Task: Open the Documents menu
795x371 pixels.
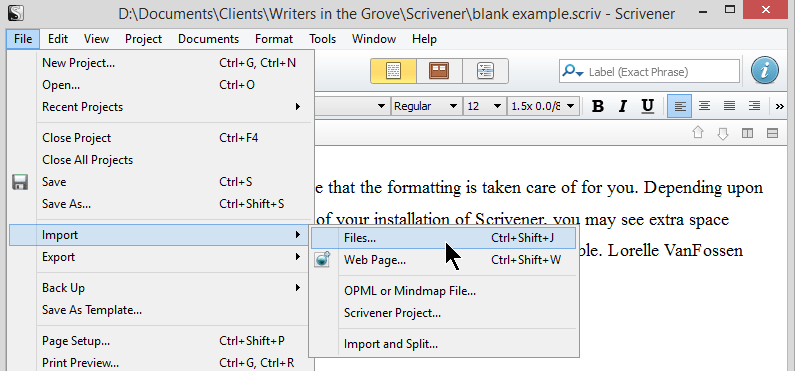Action: (208, 39)
